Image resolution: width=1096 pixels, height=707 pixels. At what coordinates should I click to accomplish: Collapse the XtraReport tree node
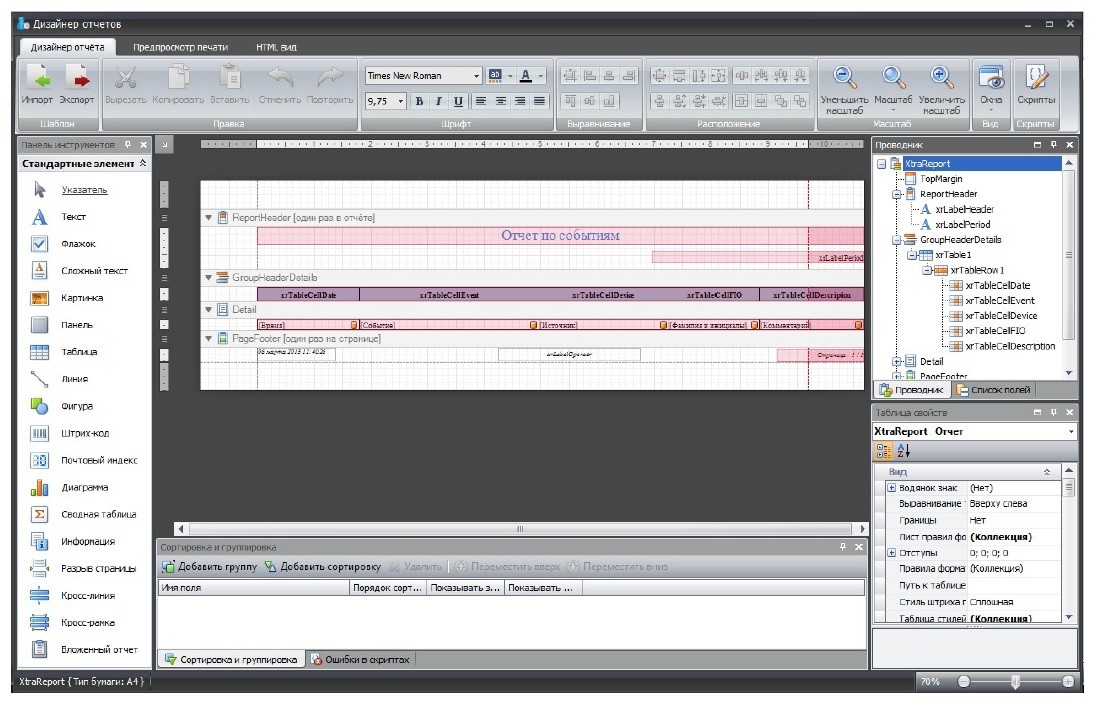tap(881, 164)
